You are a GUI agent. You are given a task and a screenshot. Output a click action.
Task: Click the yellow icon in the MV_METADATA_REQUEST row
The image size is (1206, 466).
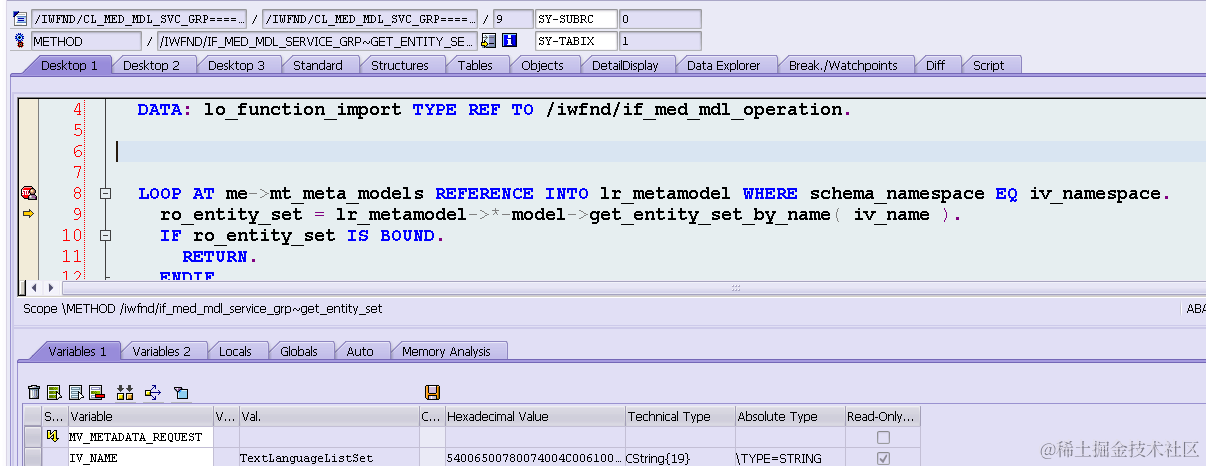pyautogui.click(x=52, y=437)
